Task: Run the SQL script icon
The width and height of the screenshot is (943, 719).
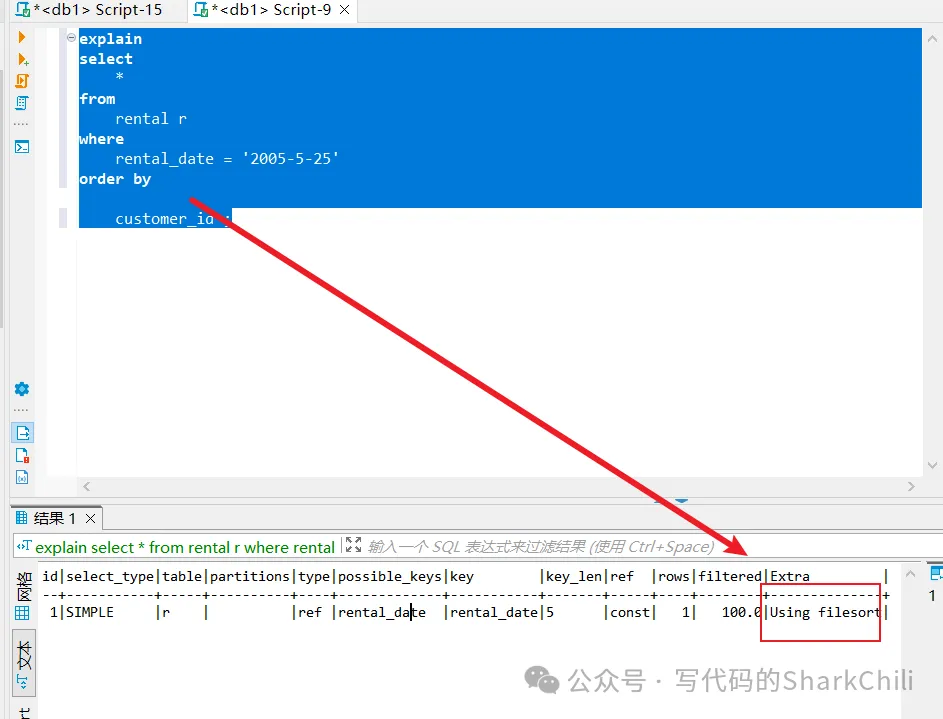Action: point(22,81)
